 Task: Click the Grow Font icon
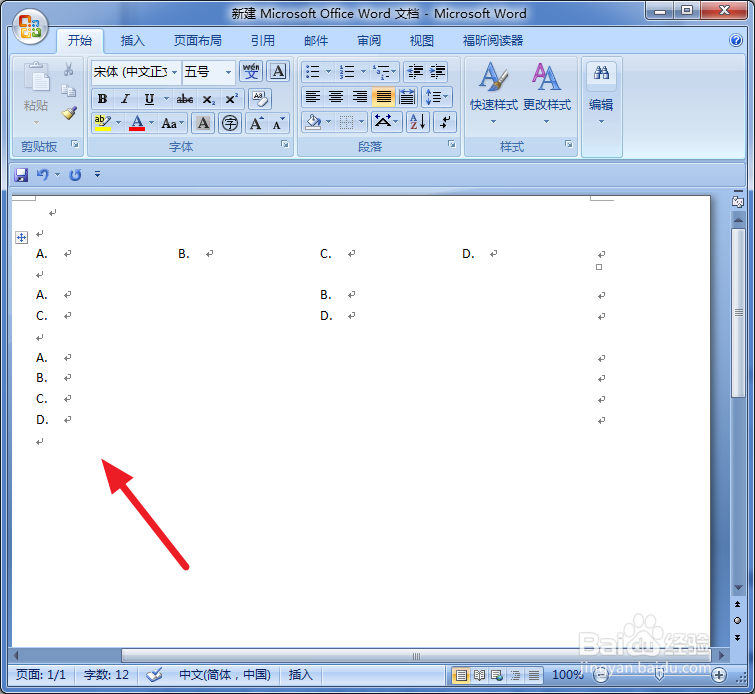coord(257,123)
